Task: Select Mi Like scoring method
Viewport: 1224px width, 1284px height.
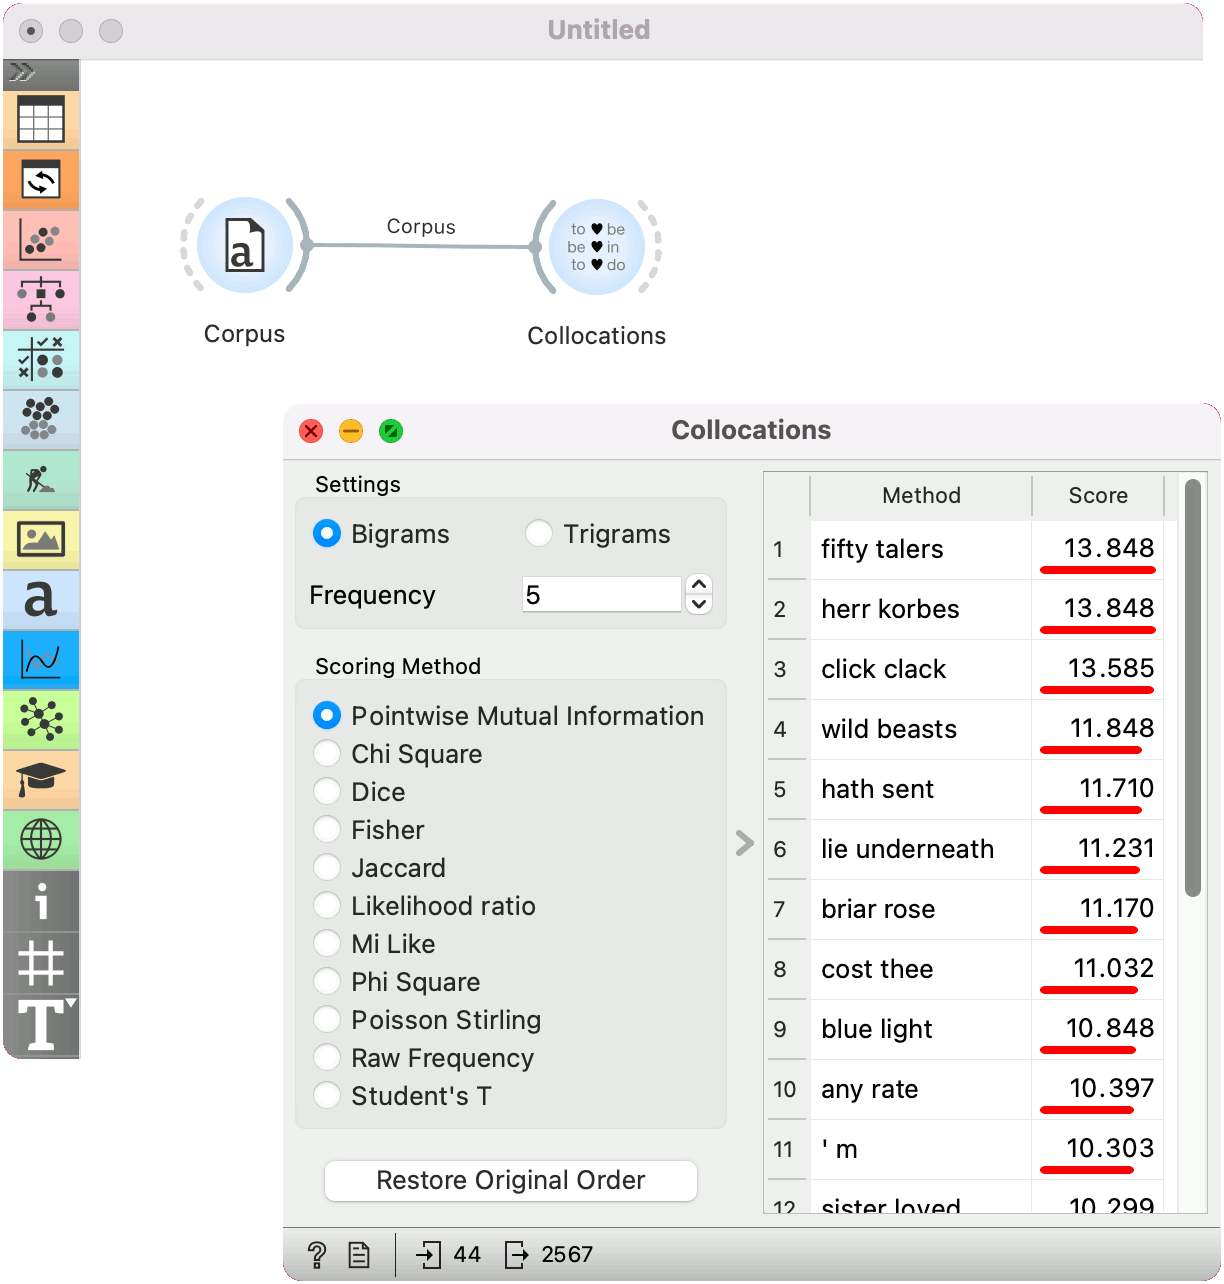Action: point(327,944)
